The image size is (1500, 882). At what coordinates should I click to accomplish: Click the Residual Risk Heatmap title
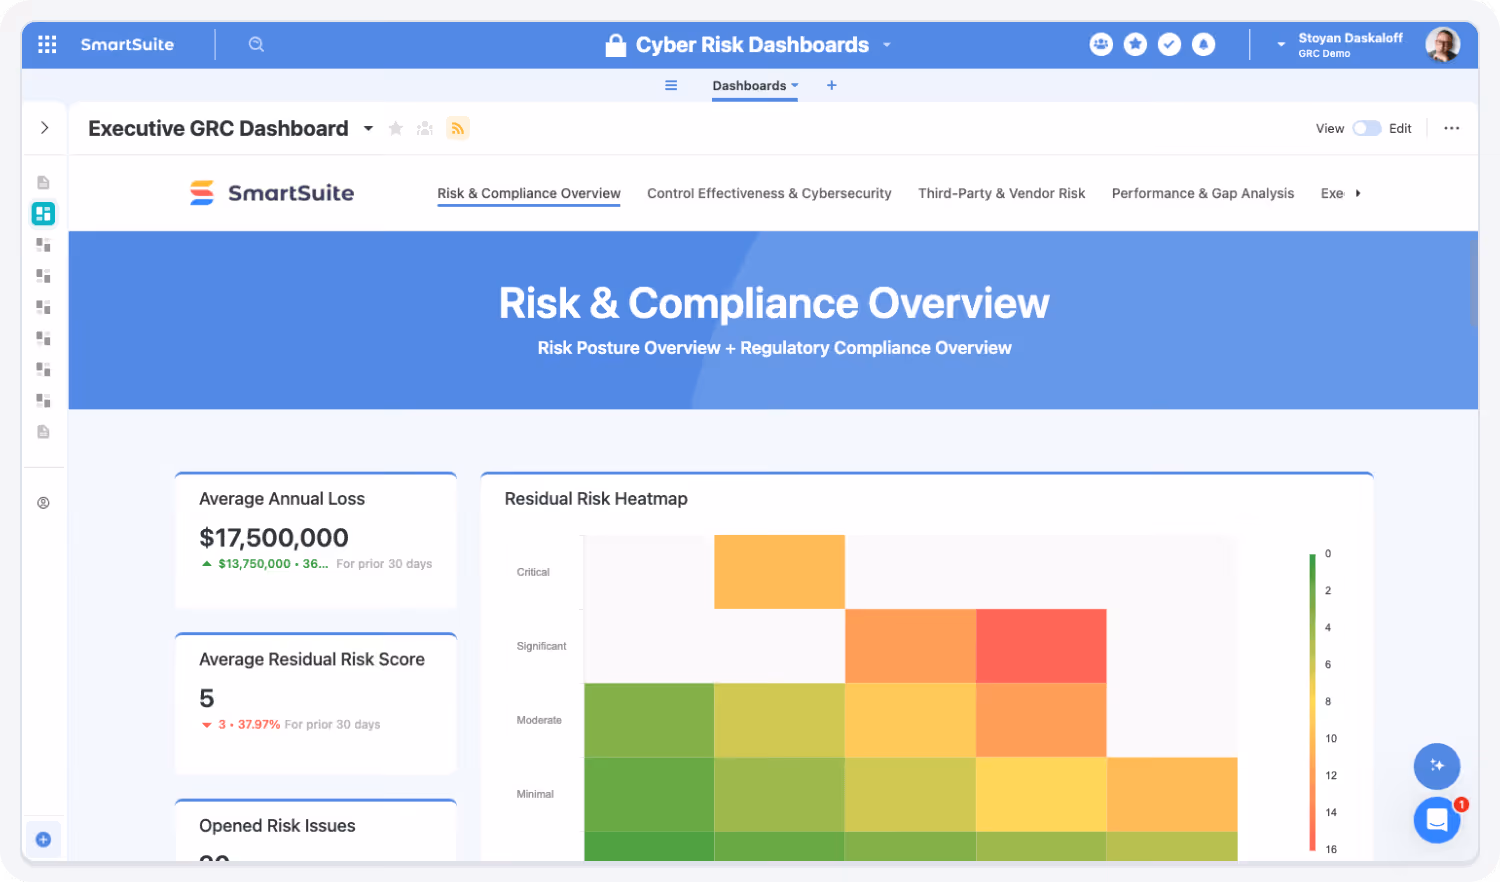[596, 499]
